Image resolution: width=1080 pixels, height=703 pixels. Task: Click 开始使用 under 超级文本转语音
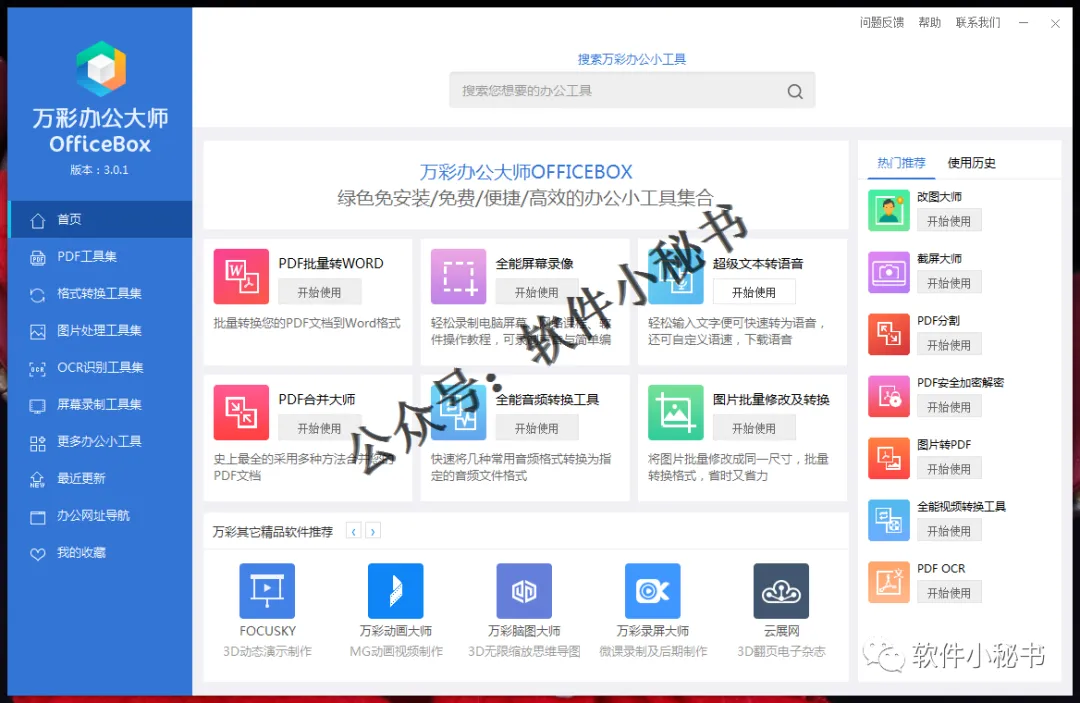[754, 292]
